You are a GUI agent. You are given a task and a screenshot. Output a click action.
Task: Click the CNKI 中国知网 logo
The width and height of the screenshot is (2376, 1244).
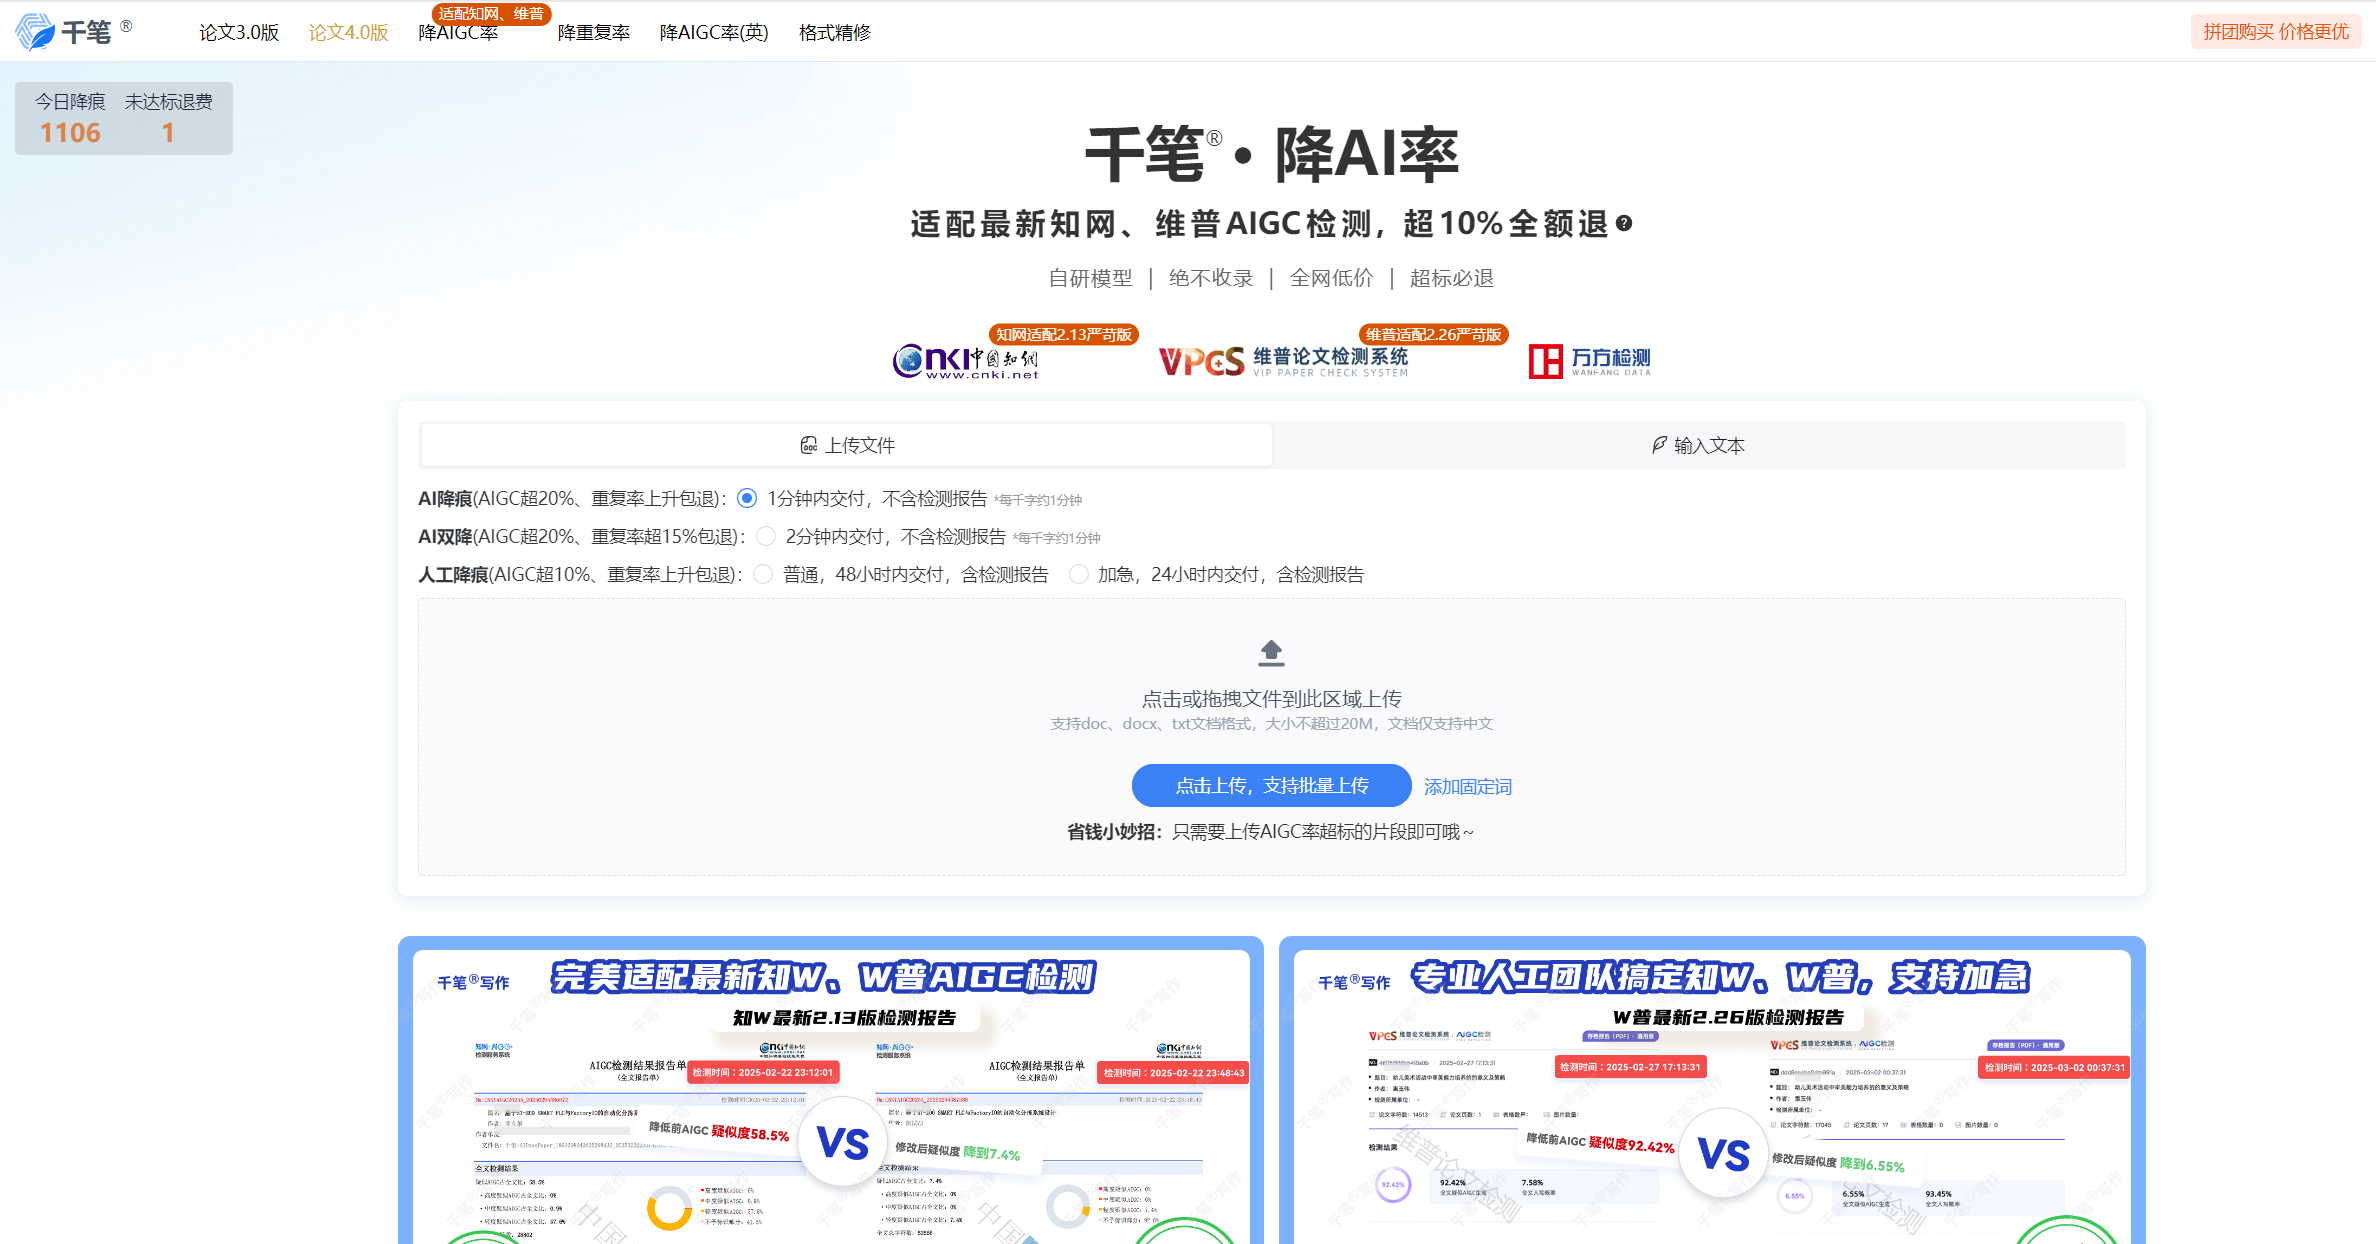point(965,360)
